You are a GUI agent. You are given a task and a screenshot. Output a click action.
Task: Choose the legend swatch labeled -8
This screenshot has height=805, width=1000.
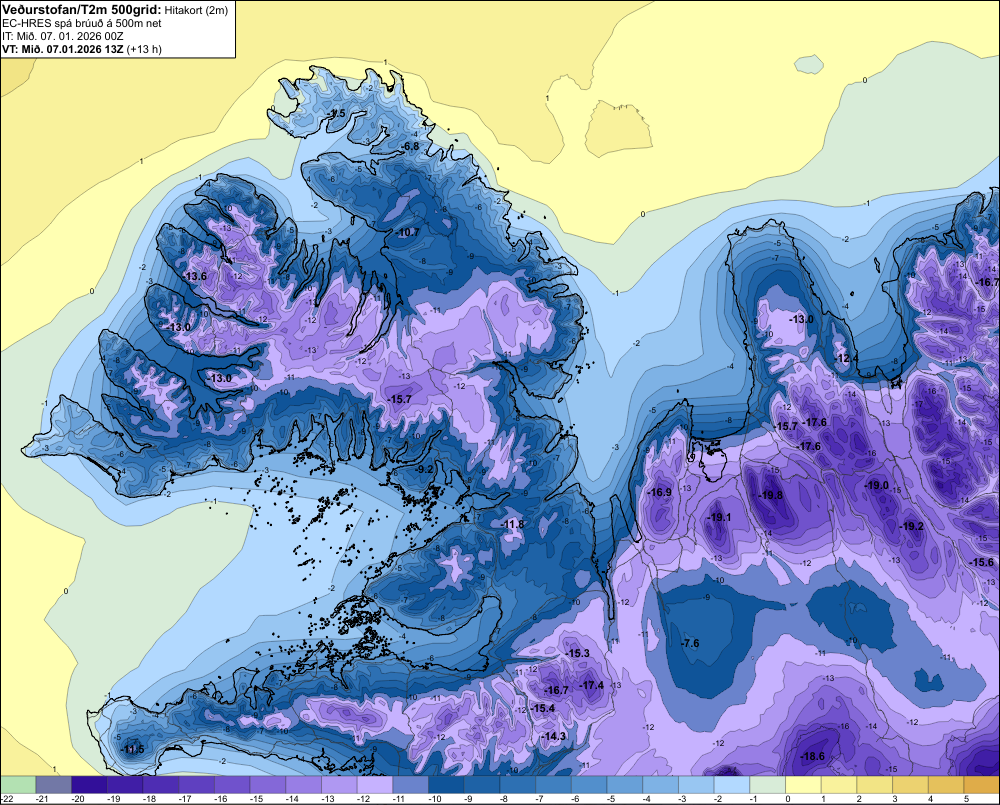coord(518,785)
